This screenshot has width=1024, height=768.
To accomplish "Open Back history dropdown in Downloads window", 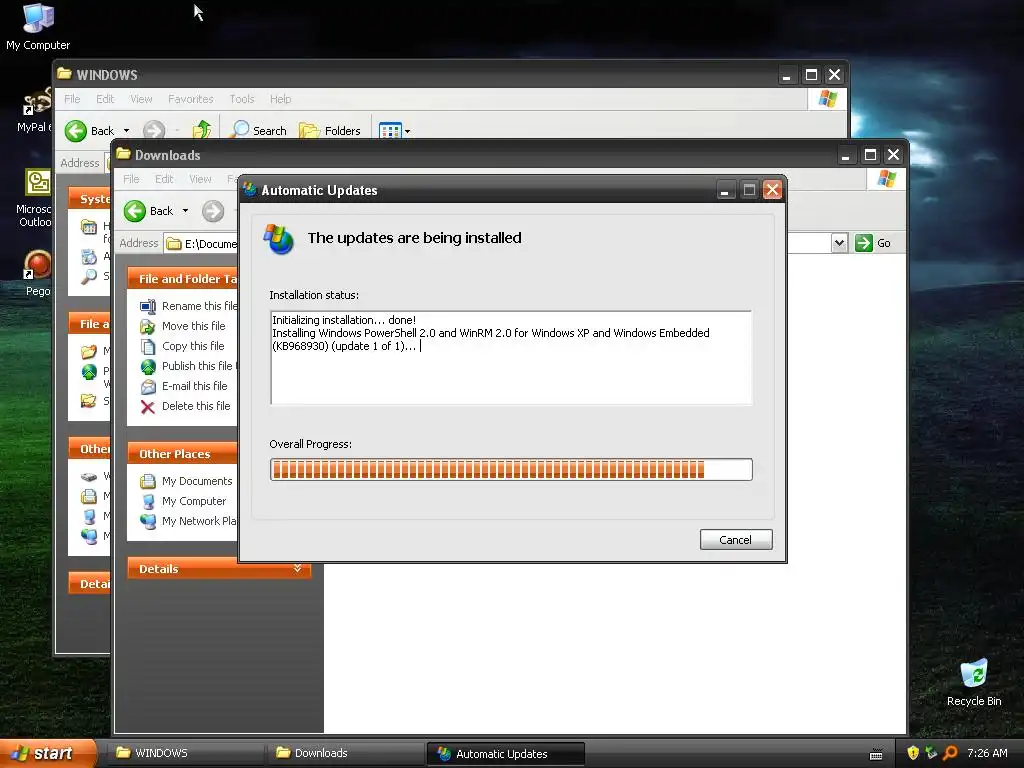I will (x=185, y=211).
